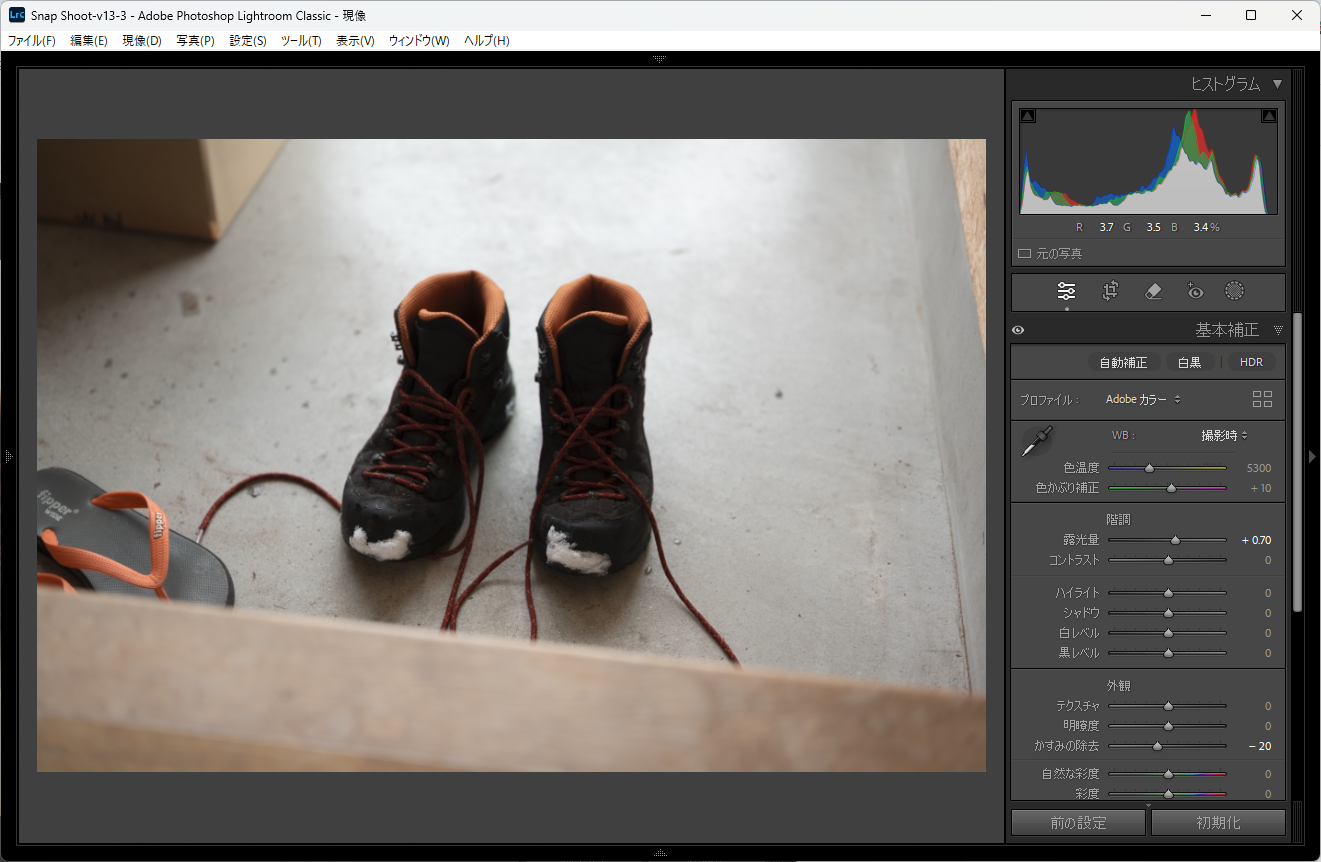Screen dimensions: 1321x862
Task: Collapse the ヒストグラム panel
Action: click(x=1277, y=84)
